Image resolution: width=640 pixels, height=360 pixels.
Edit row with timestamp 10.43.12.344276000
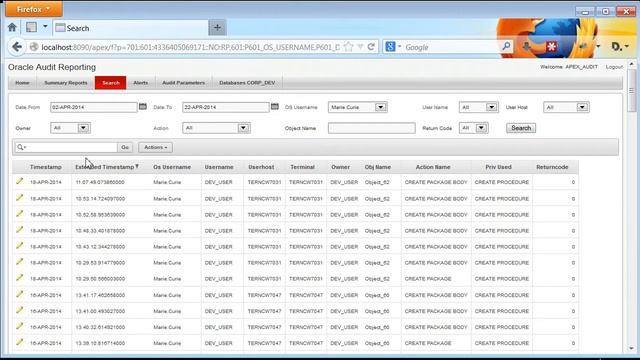[x=19, y=246]
